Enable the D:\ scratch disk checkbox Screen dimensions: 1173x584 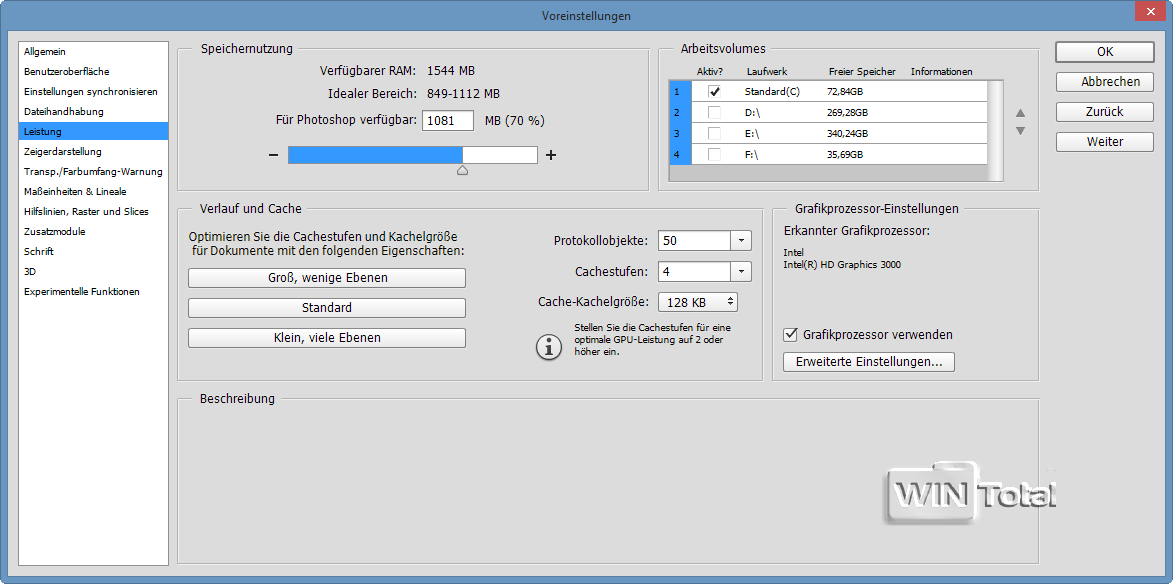click(714, 112)
